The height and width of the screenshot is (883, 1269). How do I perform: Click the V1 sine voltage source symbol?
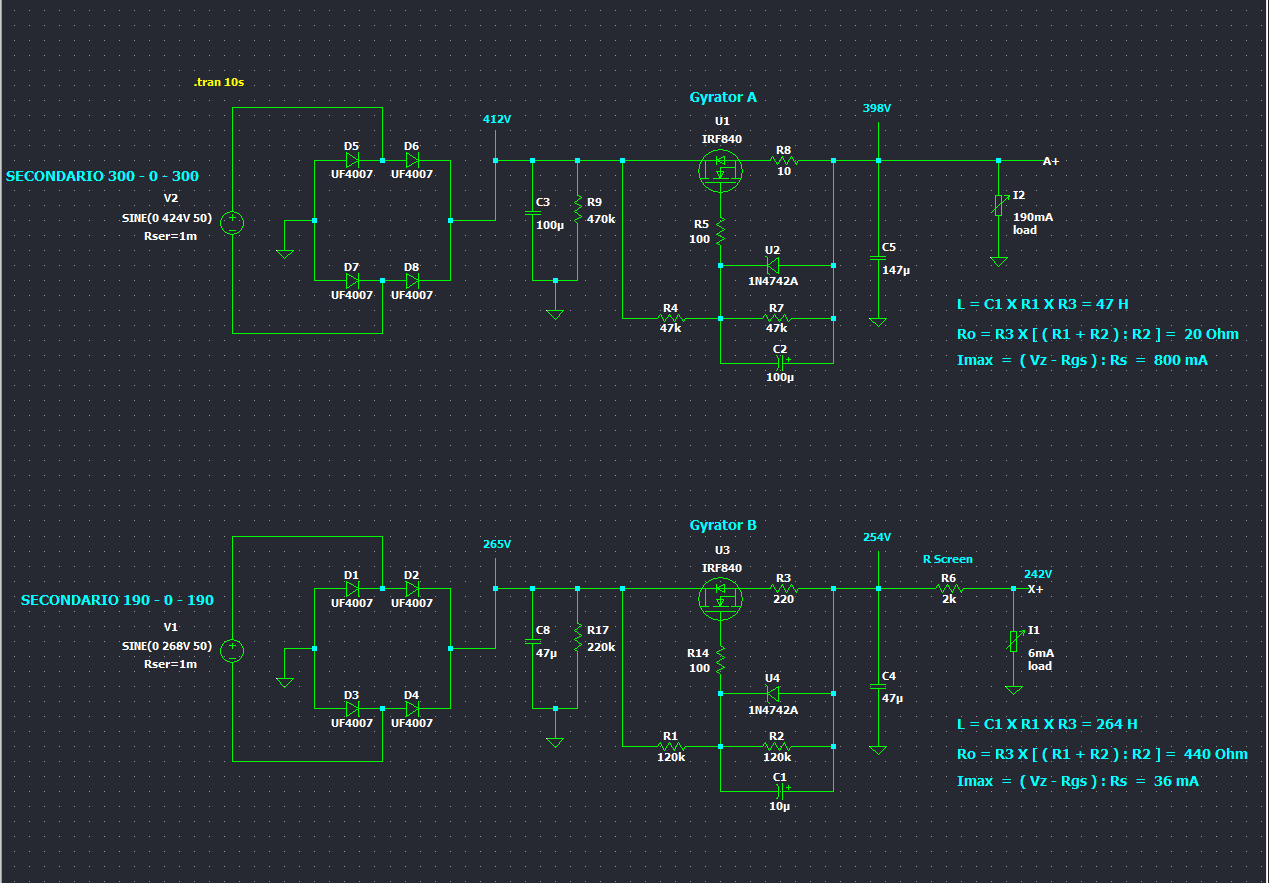coord(232,650)
